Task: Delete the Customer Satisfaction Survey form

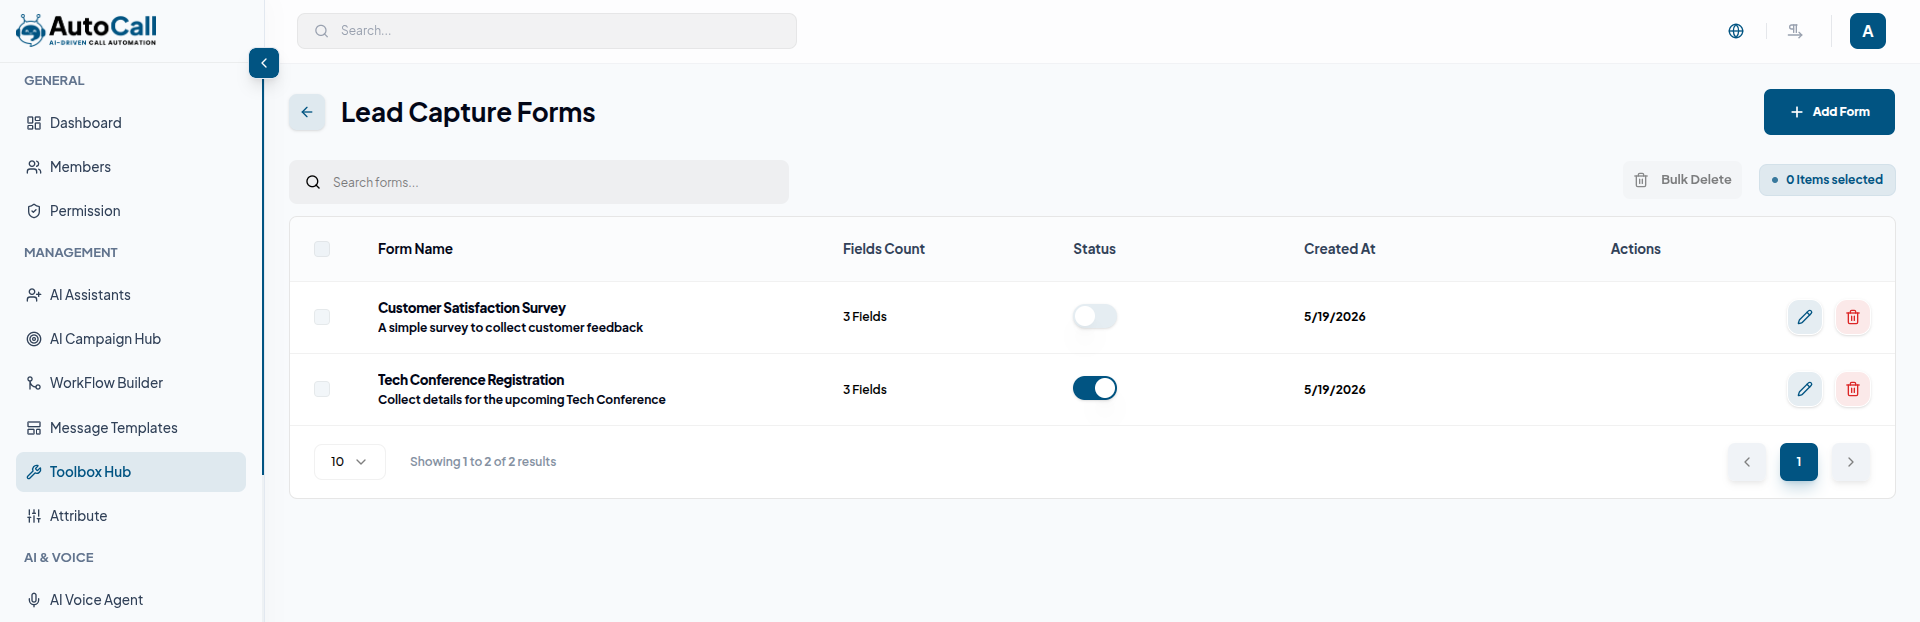Action: [1853, 317]
